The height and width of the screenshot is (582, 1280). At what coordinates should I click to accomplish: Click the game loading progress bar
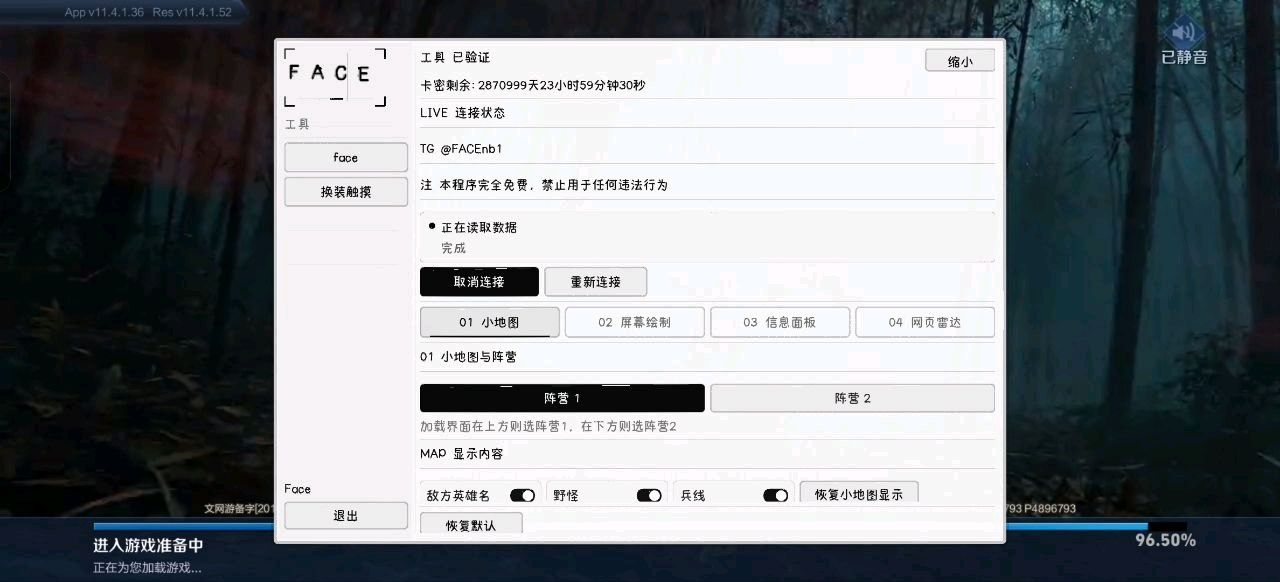point(640,526)
